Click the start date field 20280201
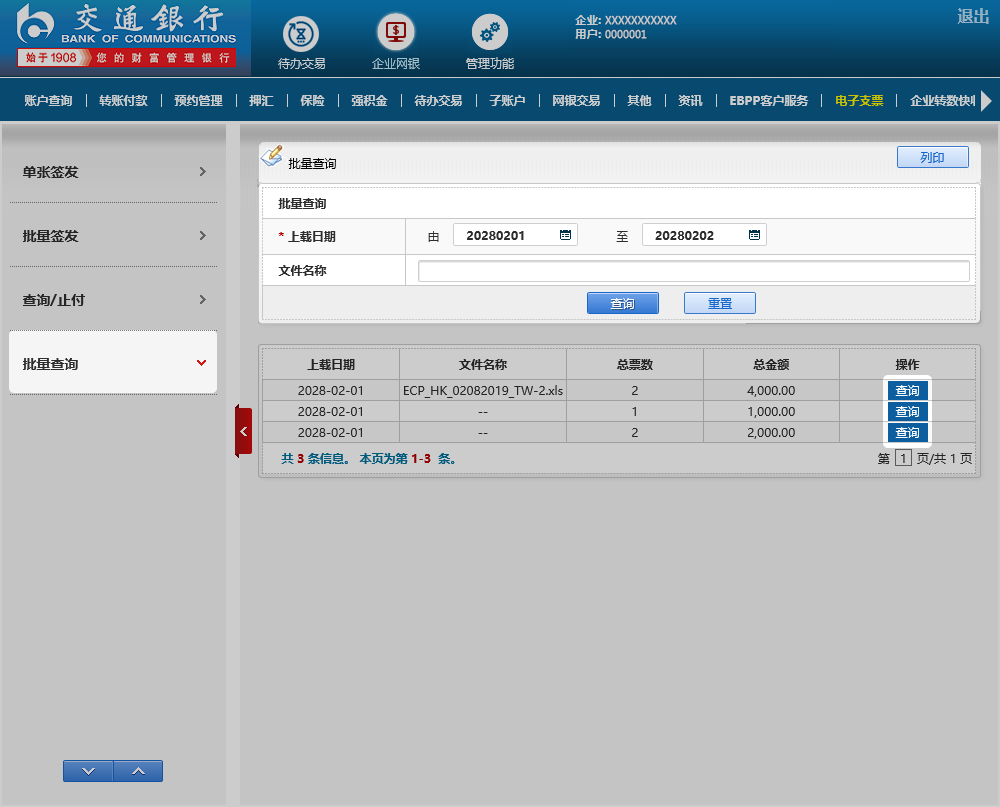The height and width of the screenshot is (807, 1000). pos(515,235)
